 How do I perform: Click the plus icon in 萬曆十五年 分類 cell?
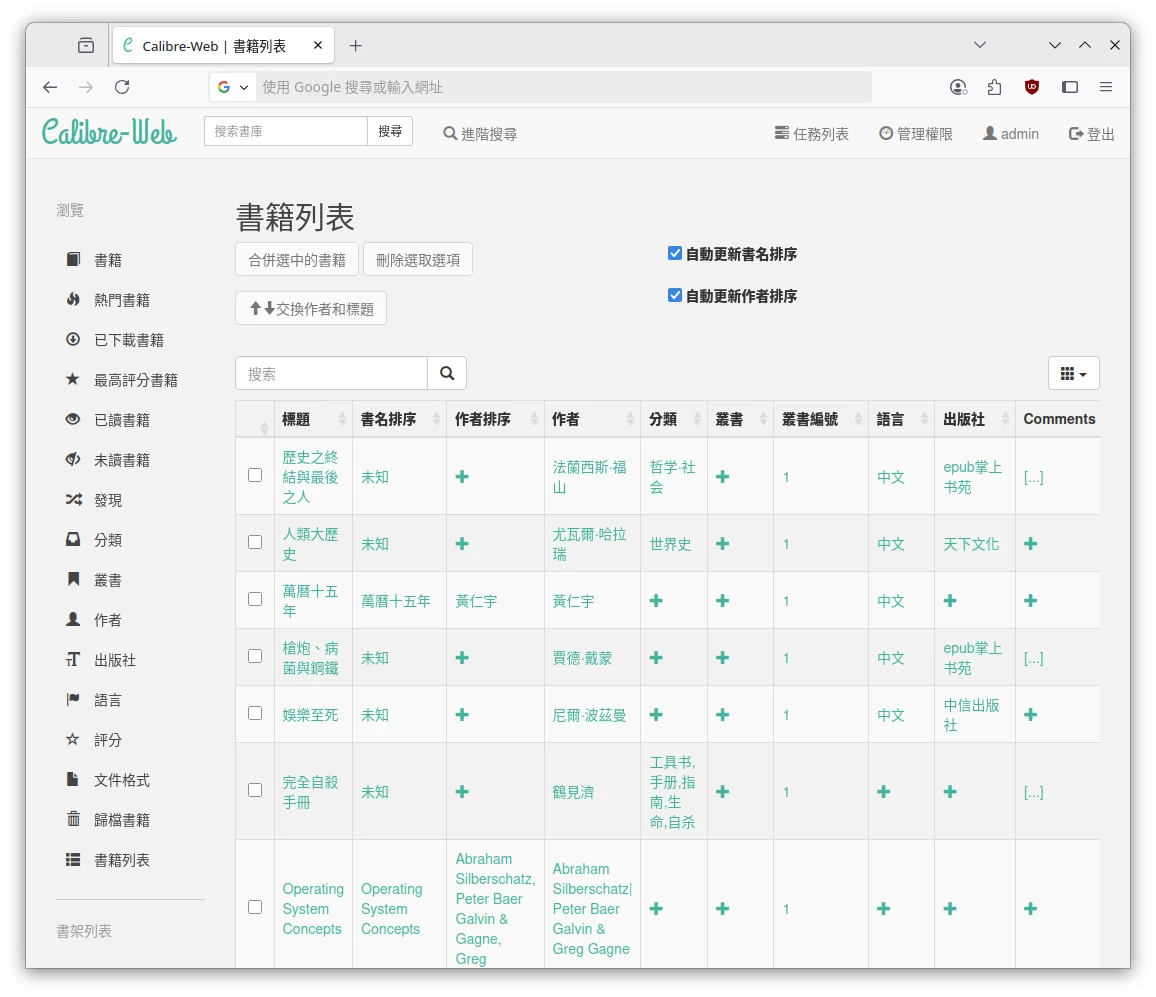pyautogui.click(x=656, y=601)
